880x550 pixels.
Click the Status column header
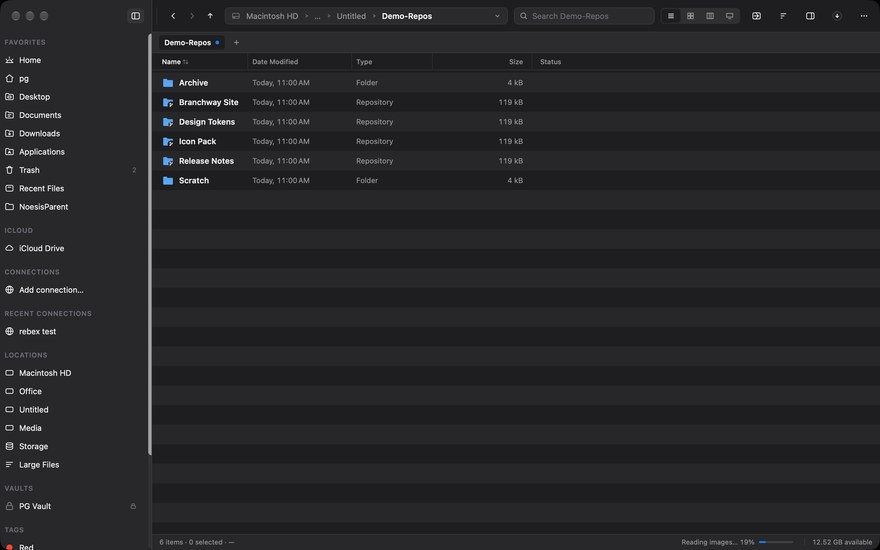tap(550, 62)
